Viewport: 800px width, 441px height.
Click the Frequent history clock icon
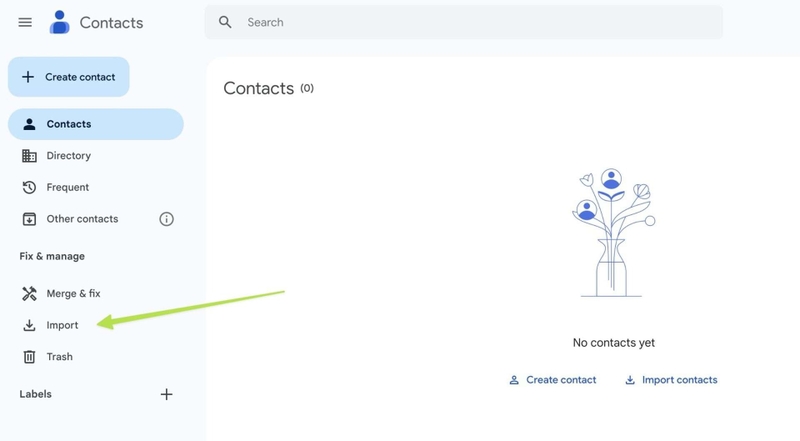[29, 187]
